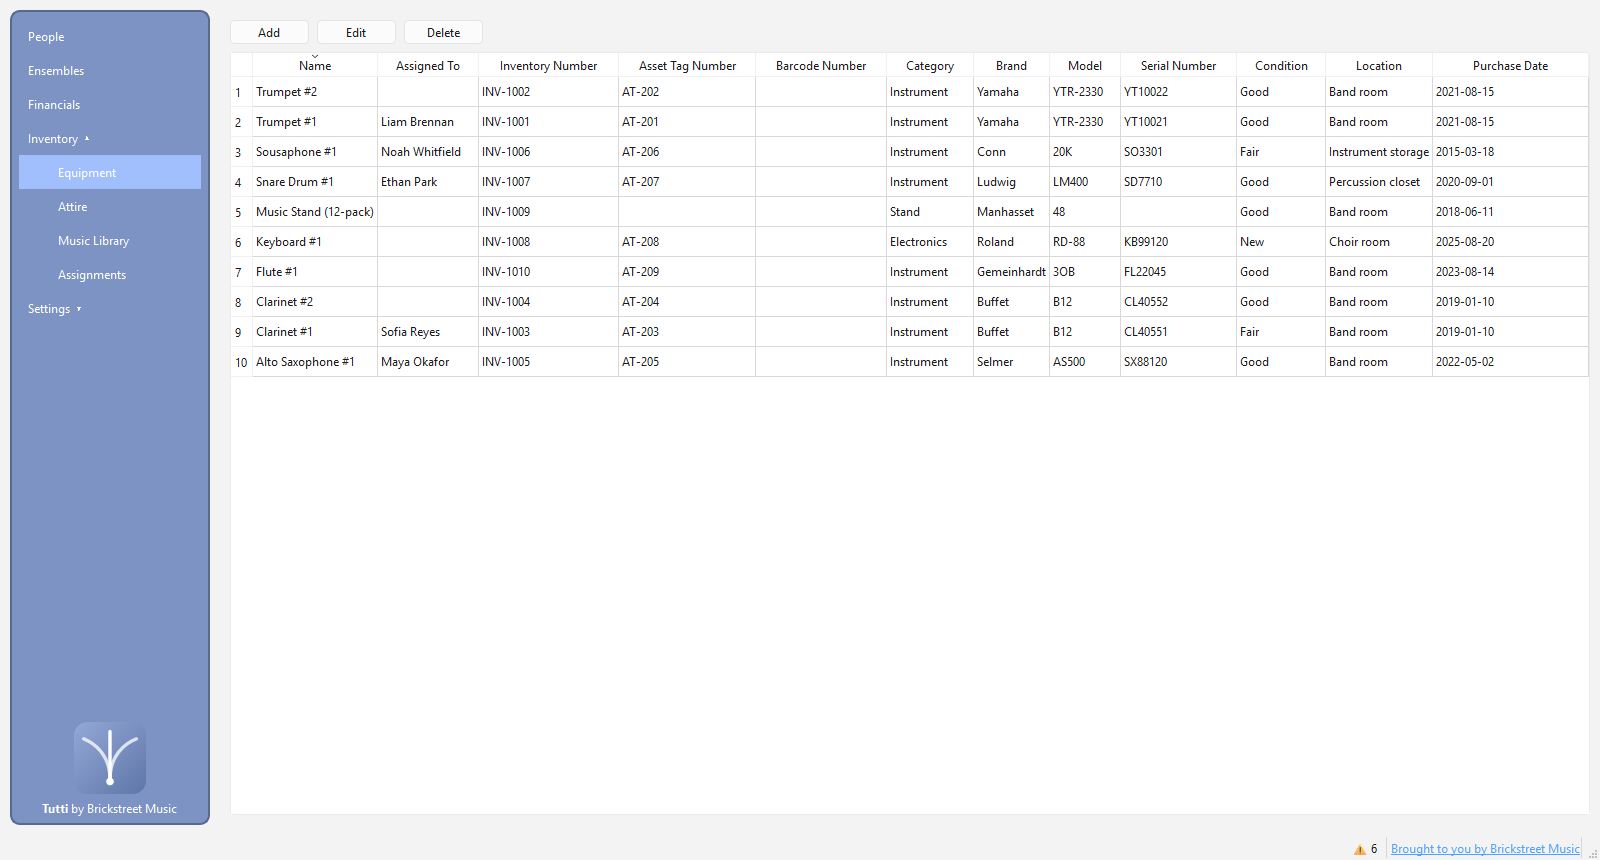This screenshot has width=1600, height=860.
Task: Sort by the Purchase Date column header
Action: pos(1510,66)
